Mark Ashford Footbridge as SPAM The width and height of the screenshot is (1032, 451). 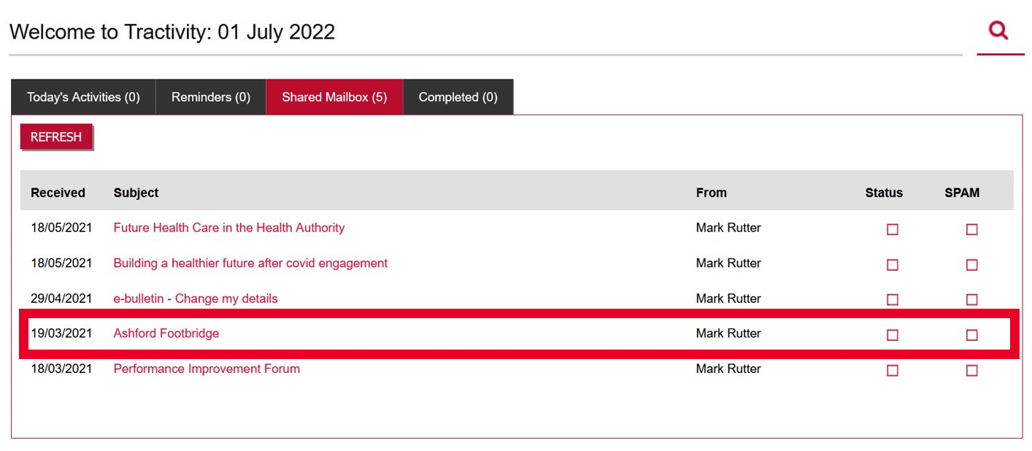point(971,335)
